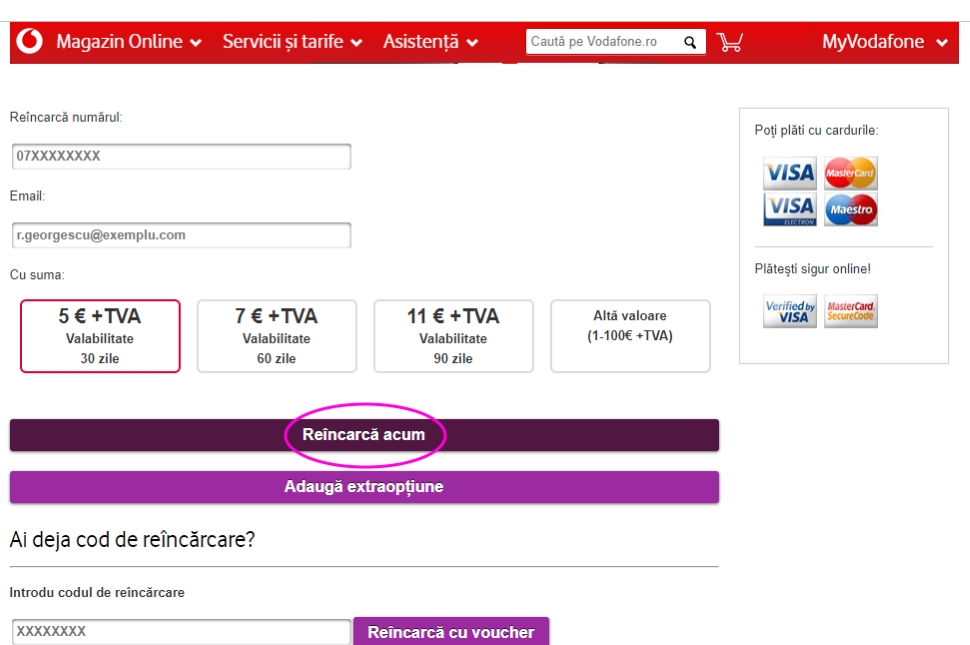Click the Adaugă extraopțiune button
This screenshot has height=645, width=970.
coord(364,487)
